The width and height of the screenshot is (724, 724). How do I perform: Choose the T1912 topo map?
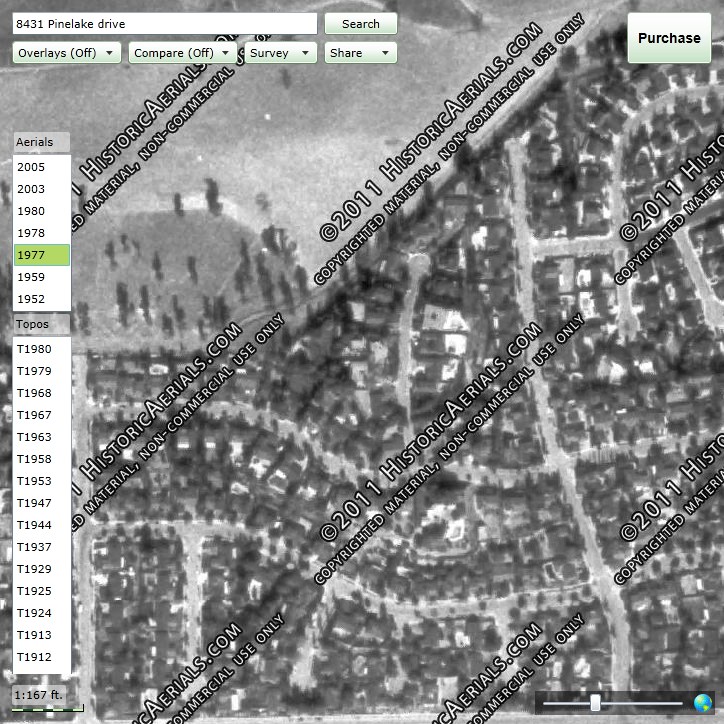(x=42, y=657)
